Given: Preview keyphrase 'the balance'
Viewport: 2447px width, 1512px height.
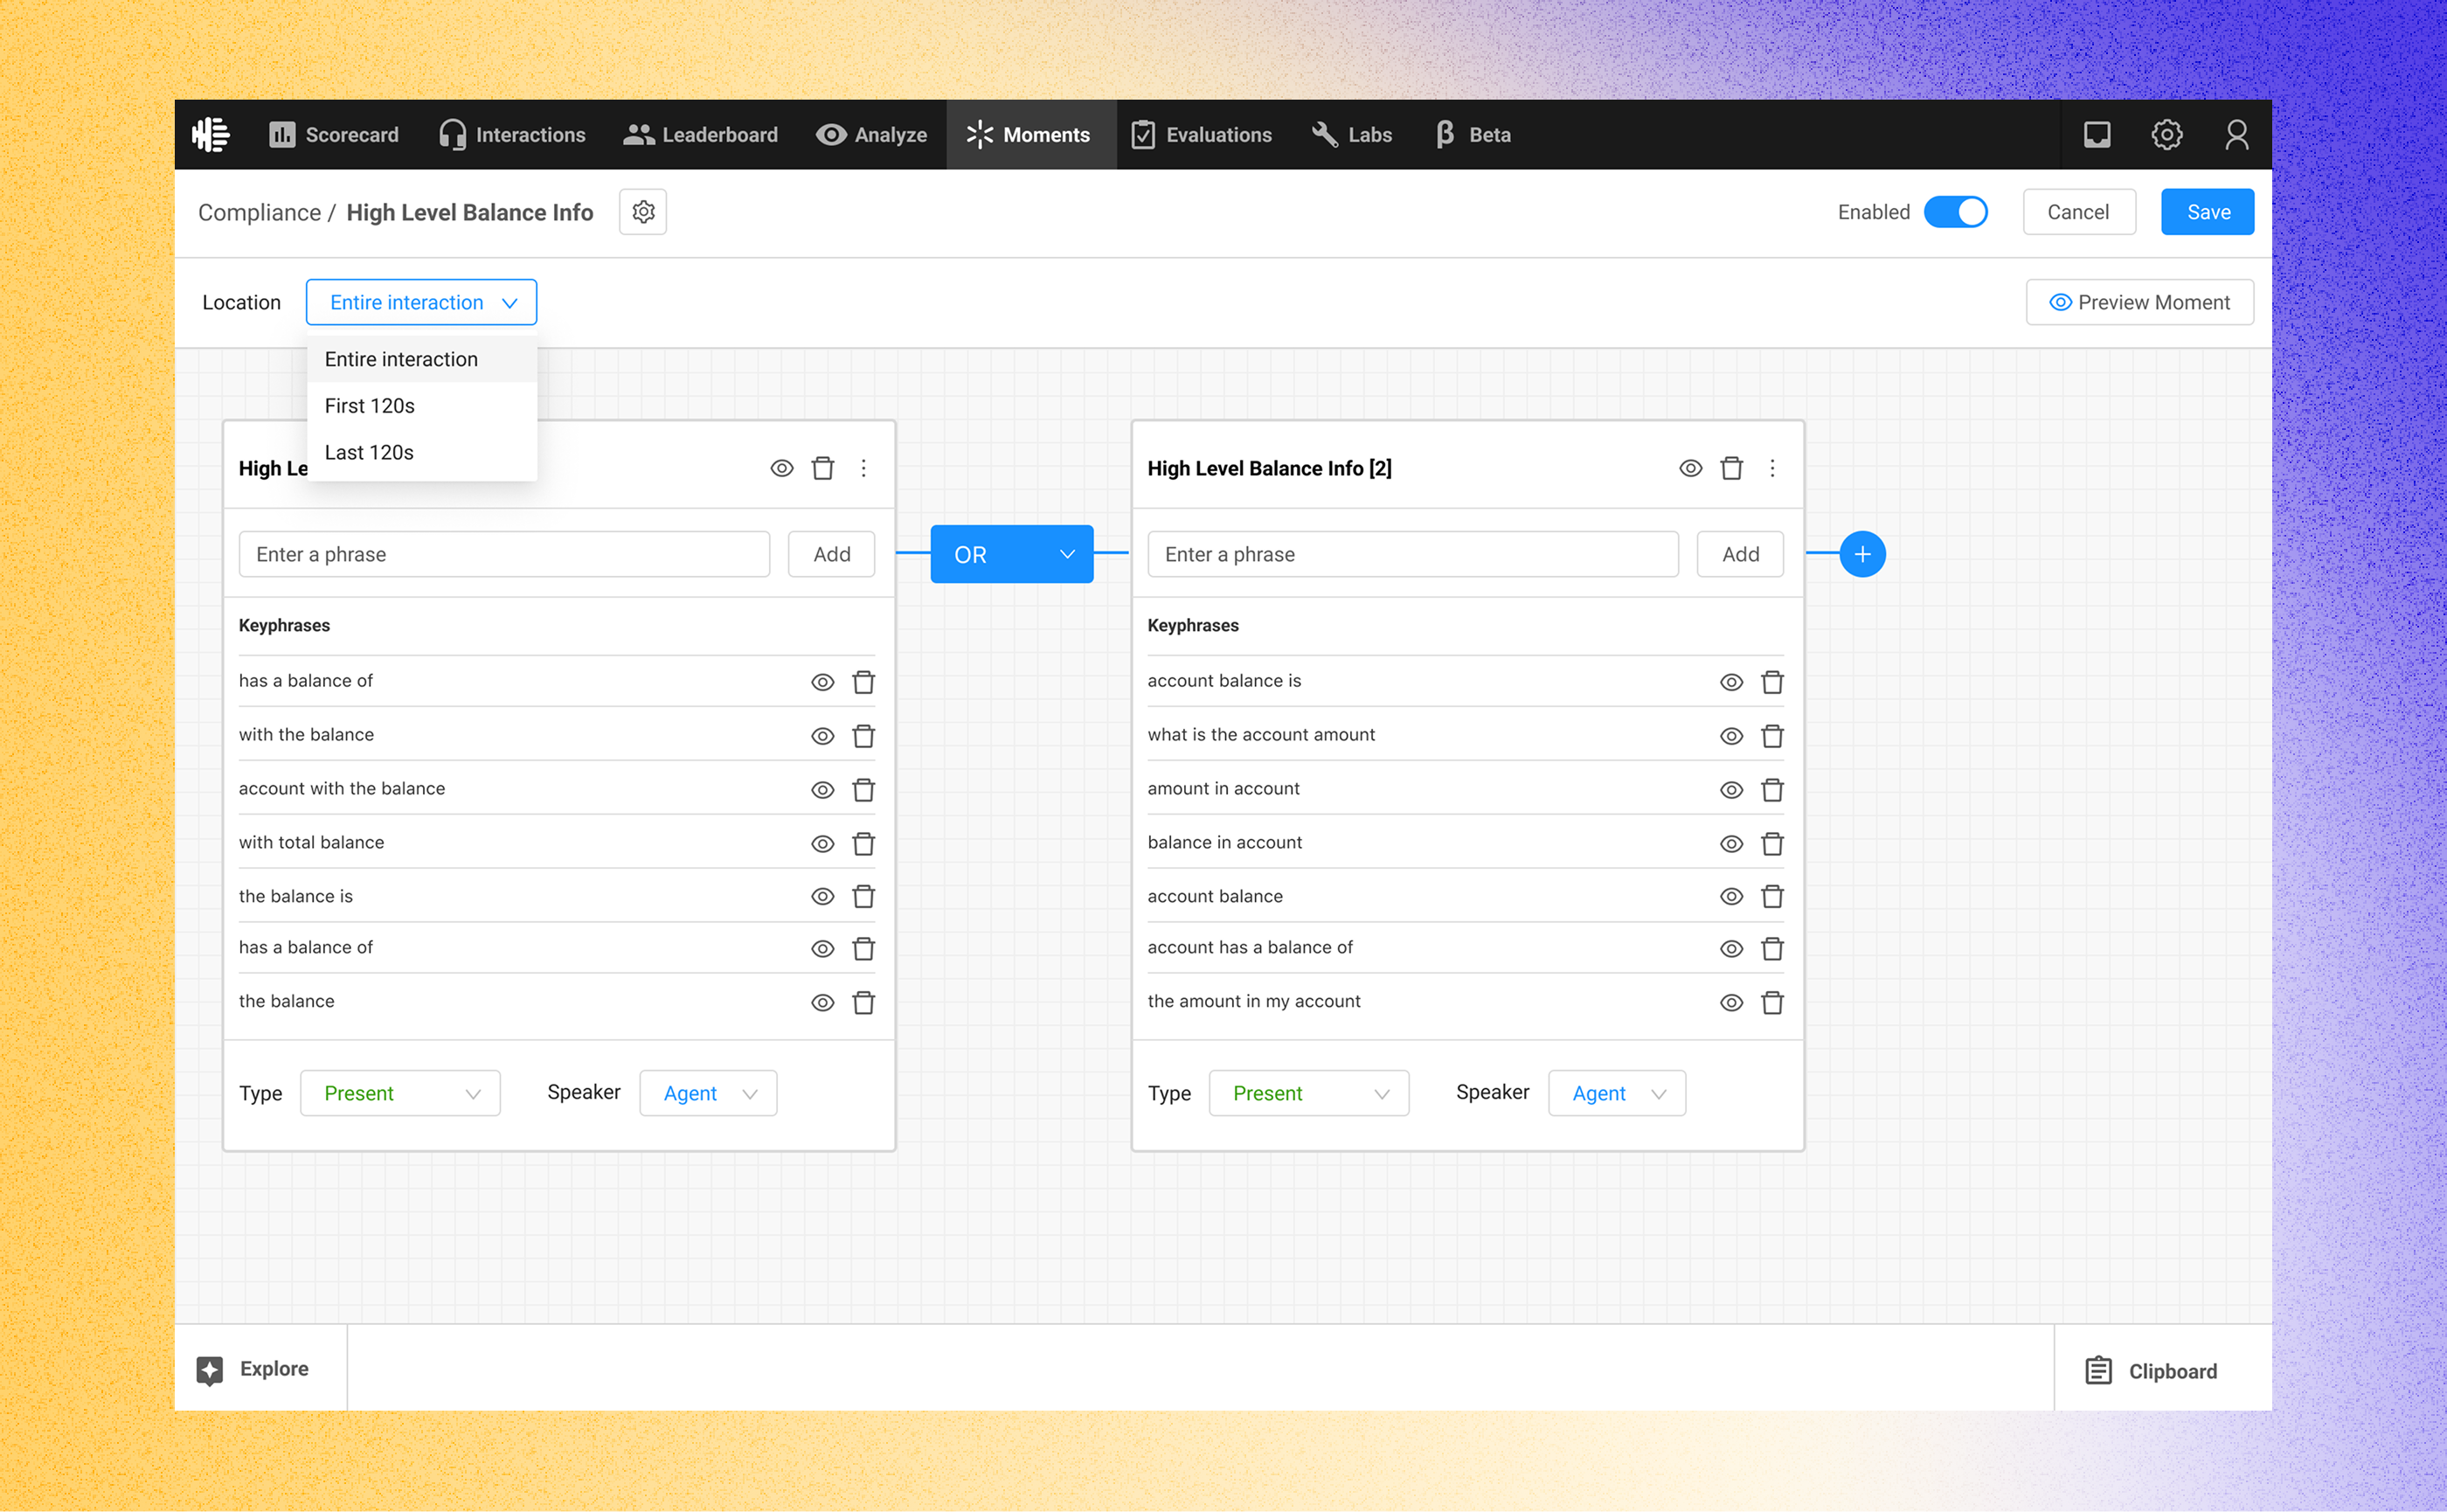Looking at the screenshot, I should tap(822, 1002).
